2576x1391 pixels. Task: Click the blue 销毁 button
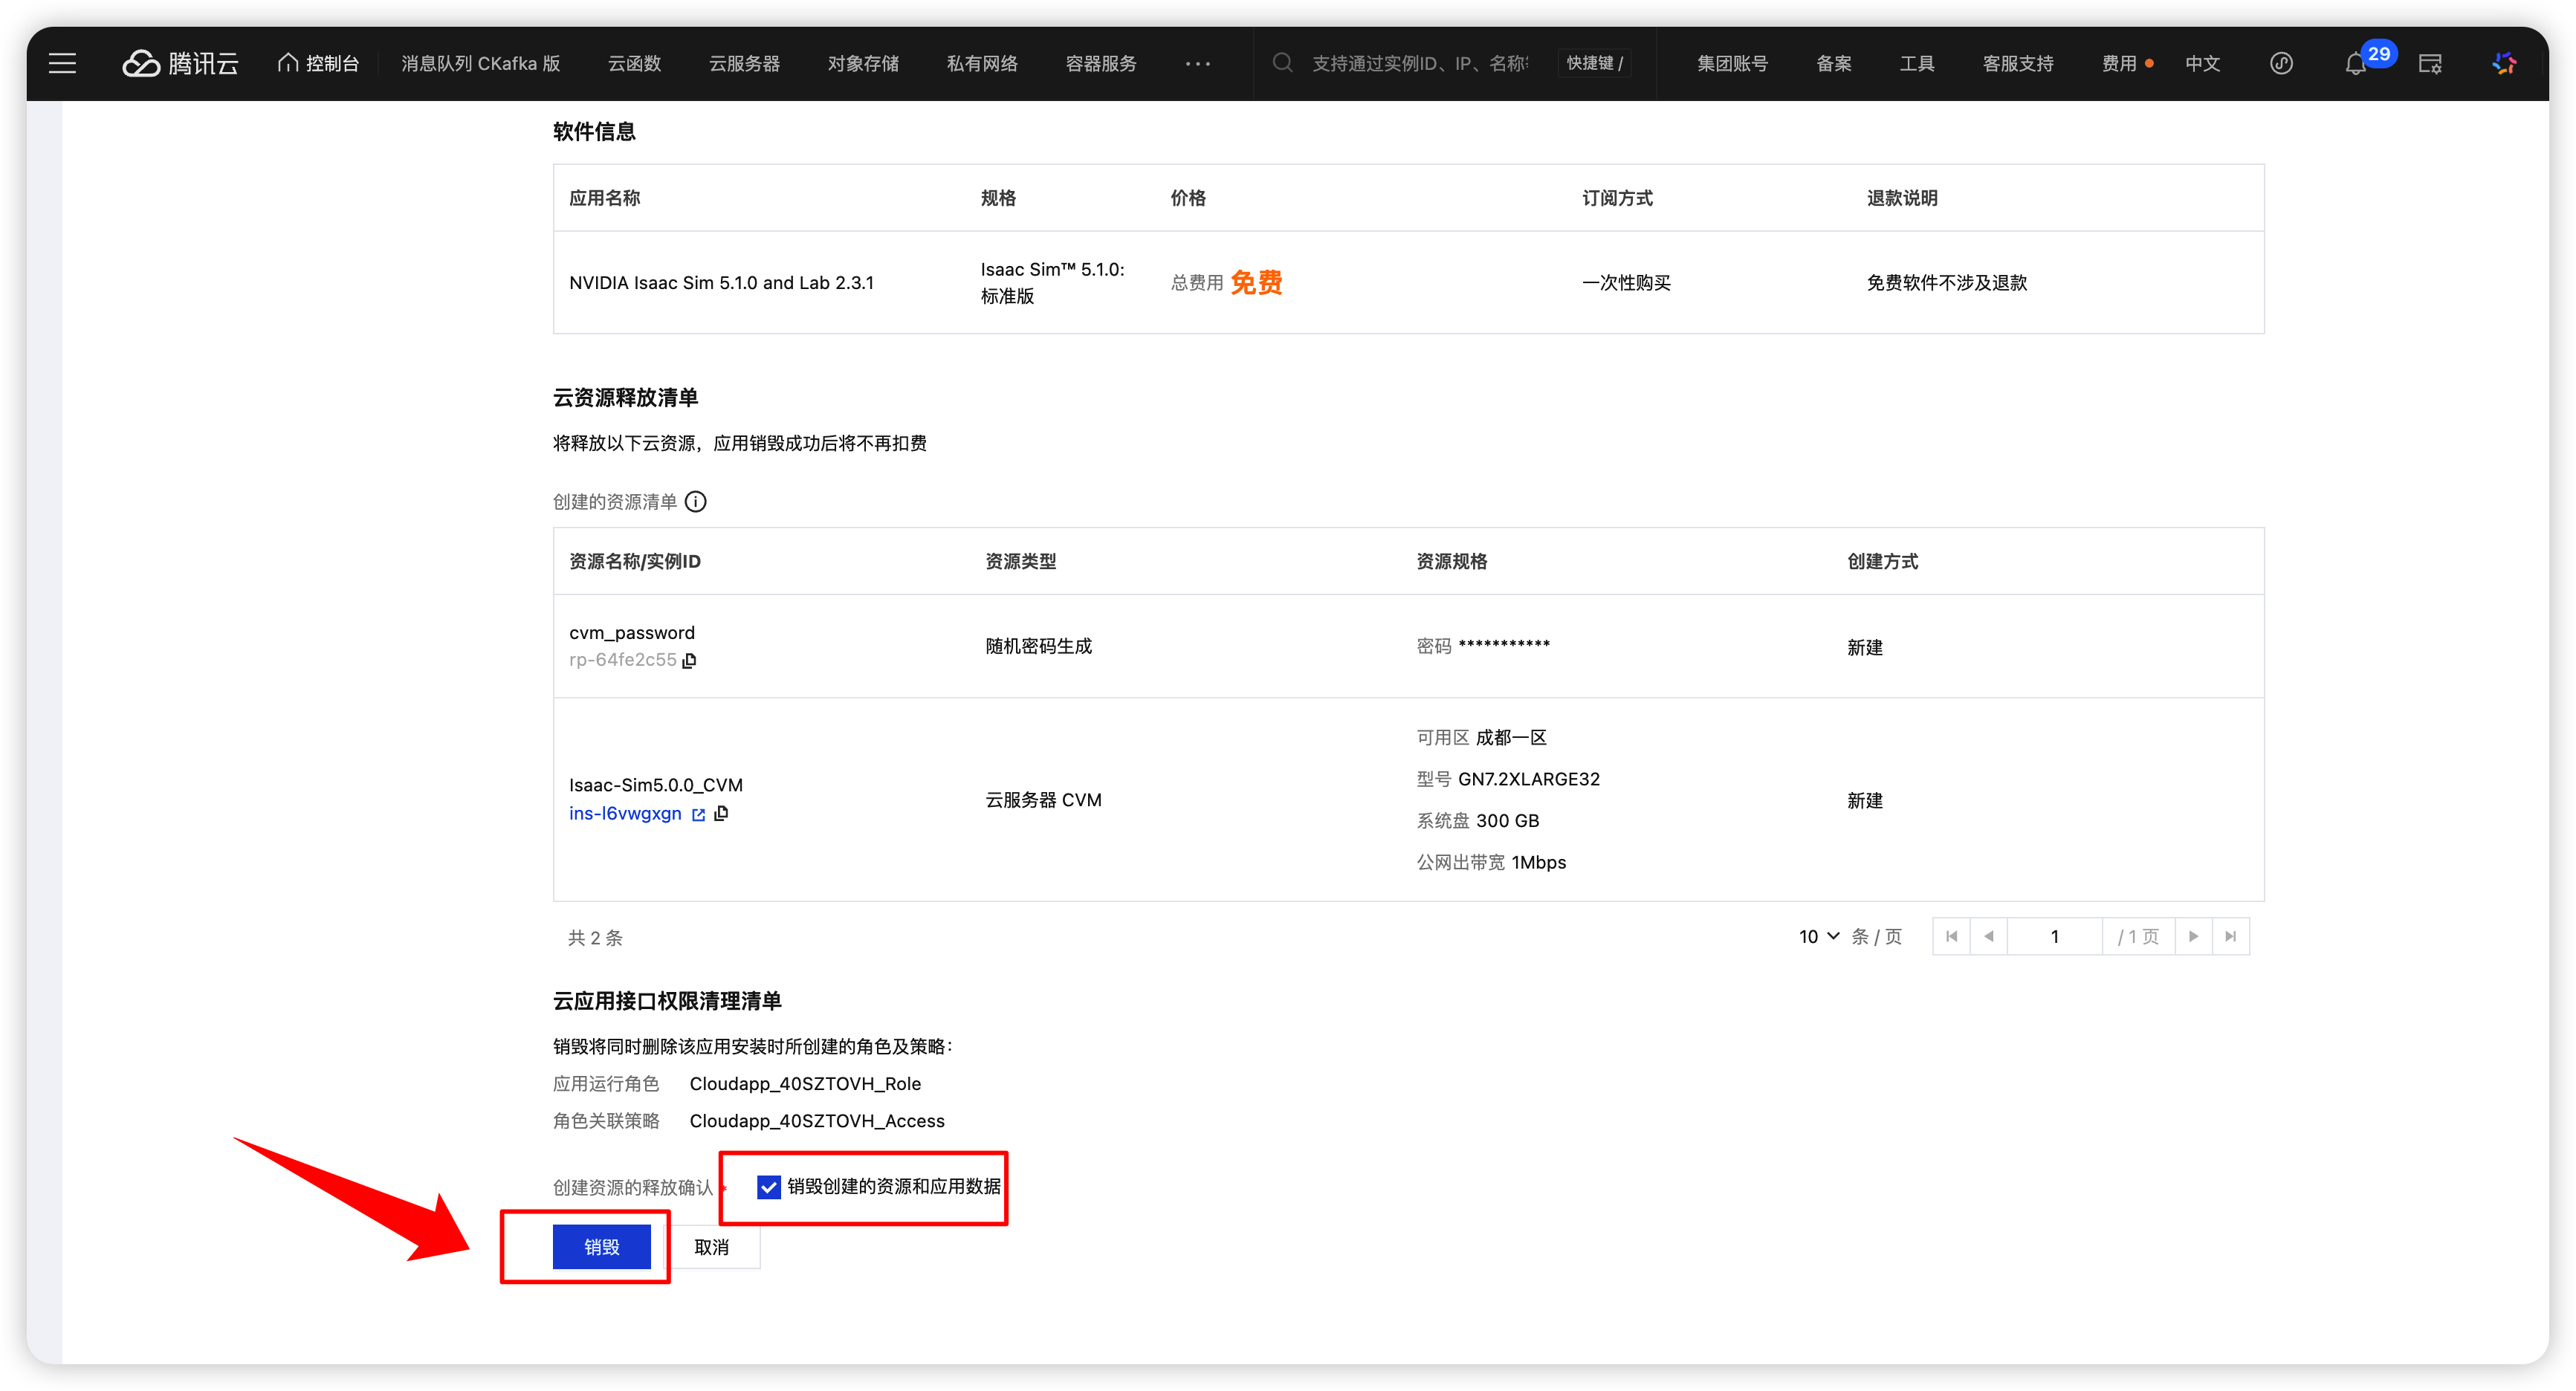pos(601,1247)
